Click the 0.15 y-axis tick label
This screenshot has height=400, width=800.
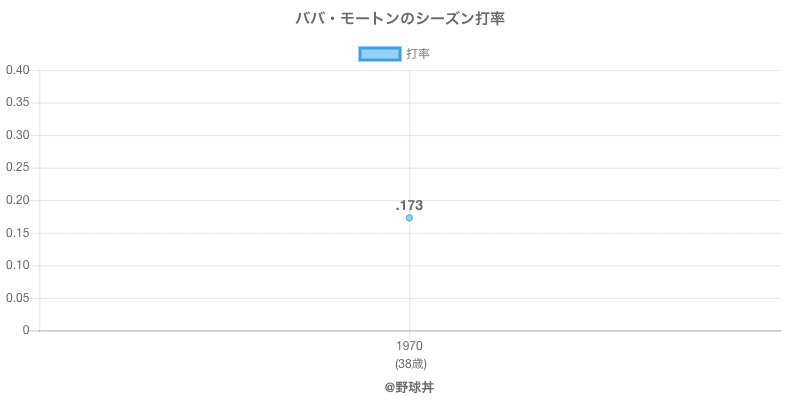[x=18, y=233]
